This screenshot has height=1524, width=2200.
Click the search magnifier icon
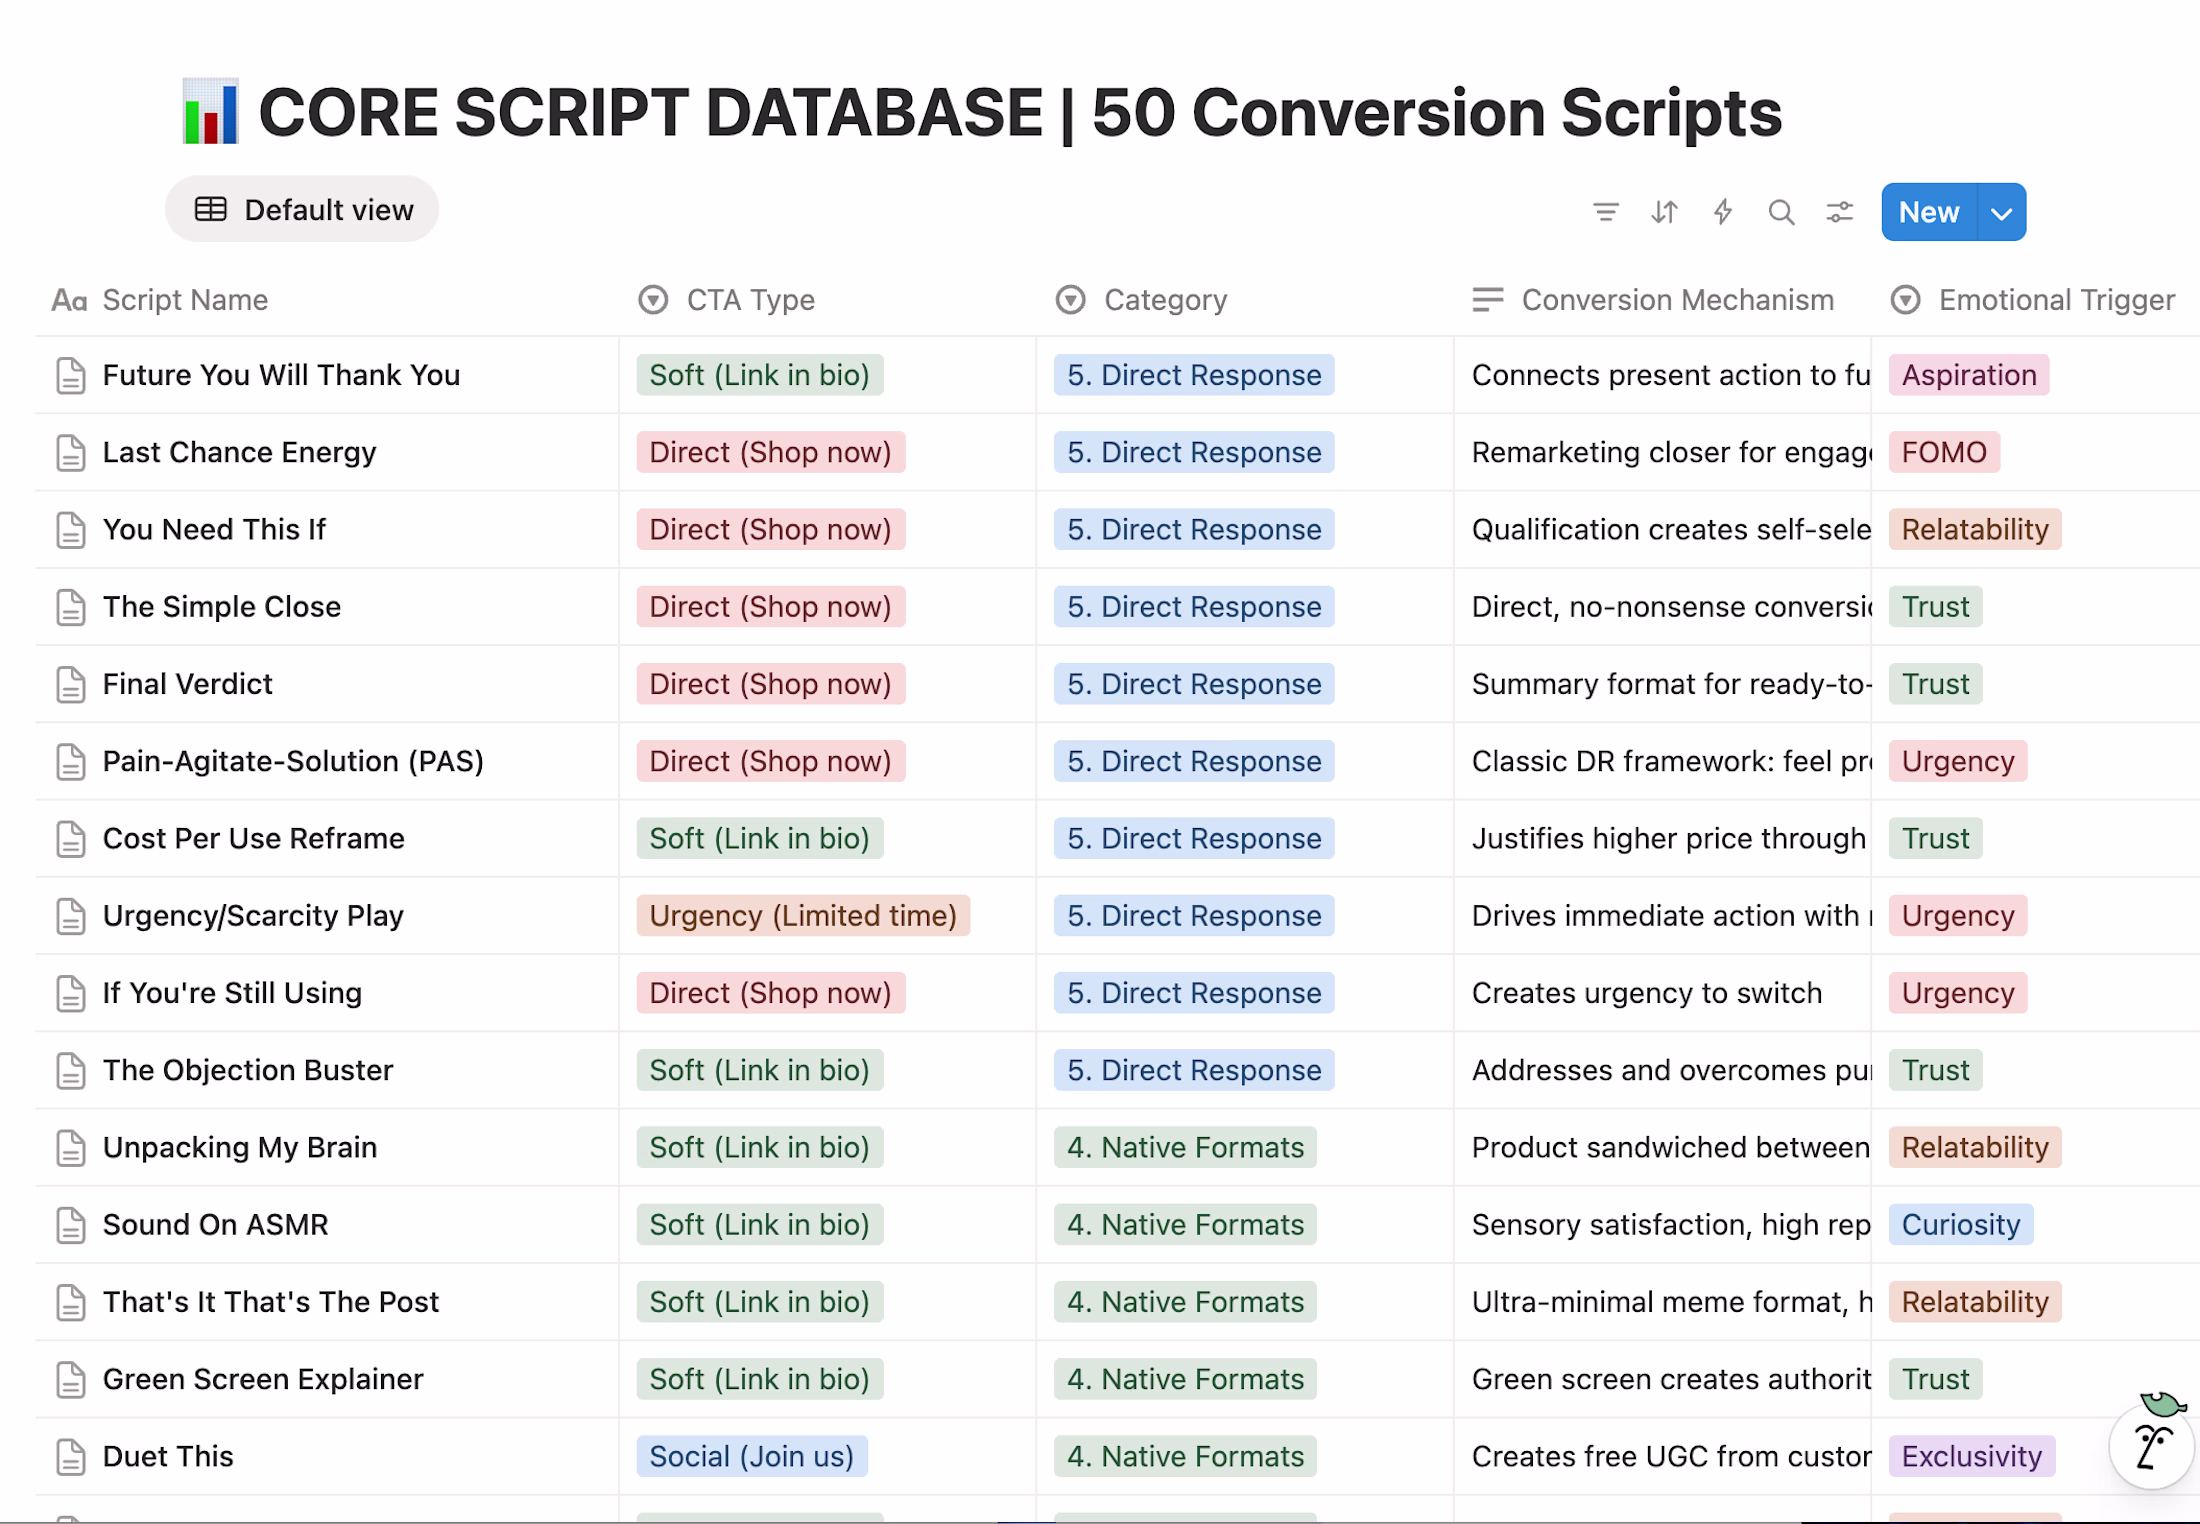pos(1781,212)
